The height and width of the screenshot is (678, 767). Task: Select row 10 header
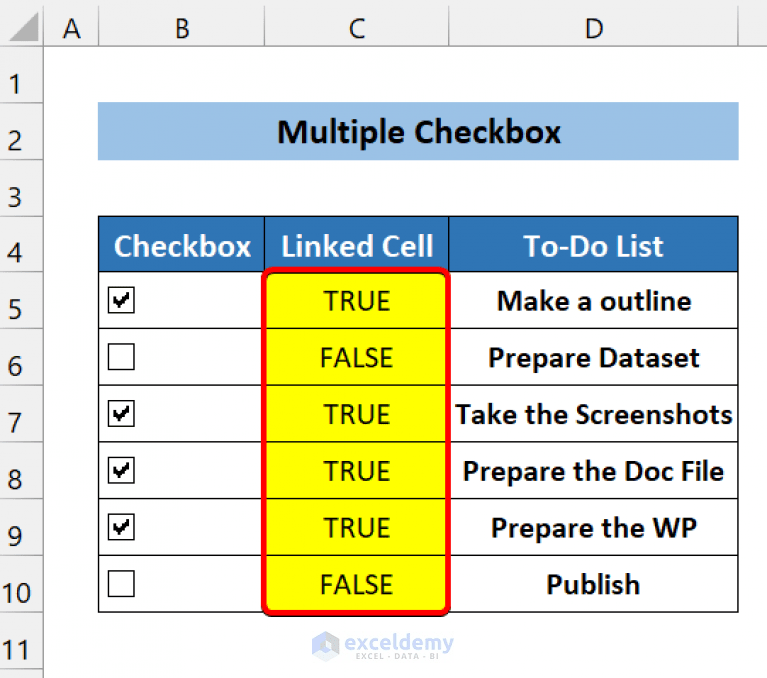pos(21,584)
